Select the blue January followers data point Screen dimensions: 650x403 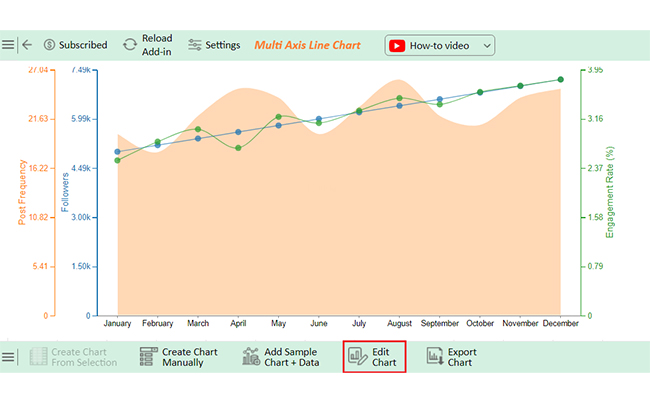[x=117, y=152]
